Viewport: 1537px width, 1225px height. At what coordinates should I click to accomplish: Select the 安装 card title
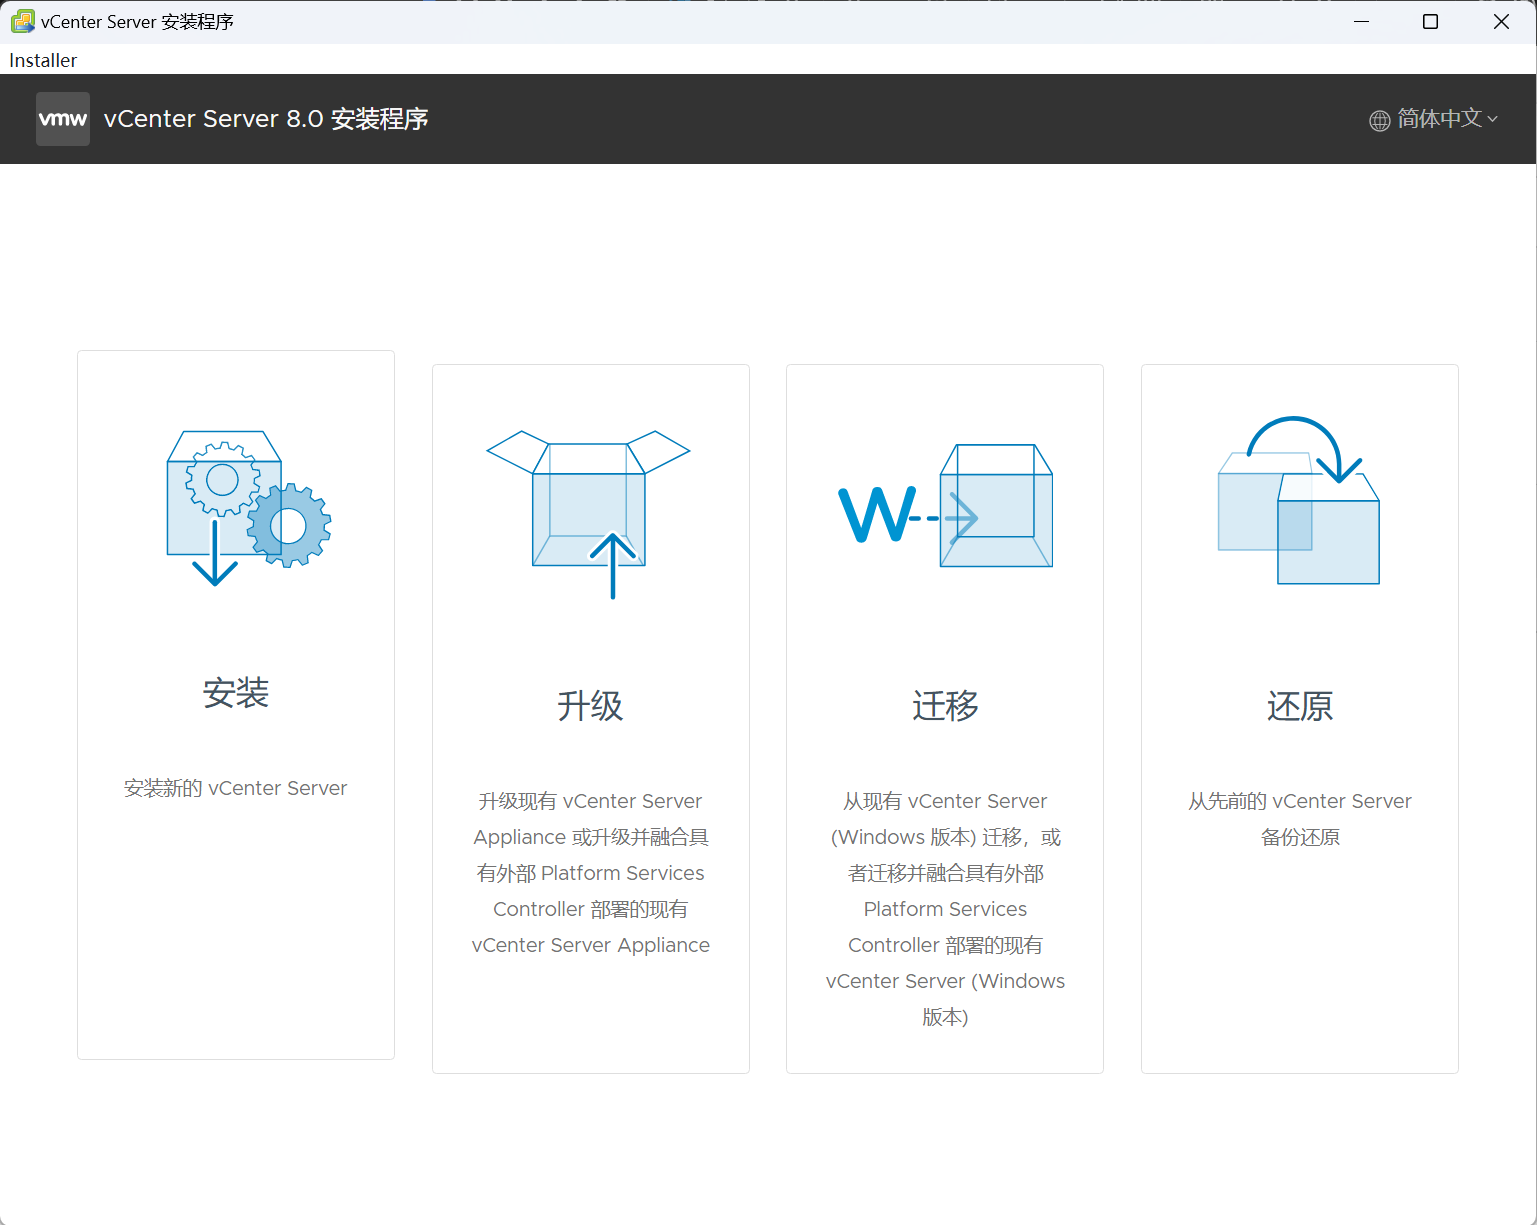click(236, 693)
